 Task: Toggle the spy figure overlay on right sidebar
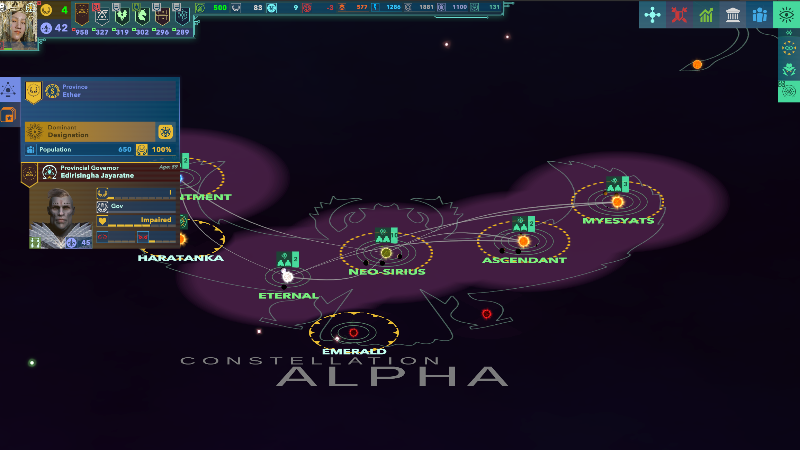tap(789, 70)
